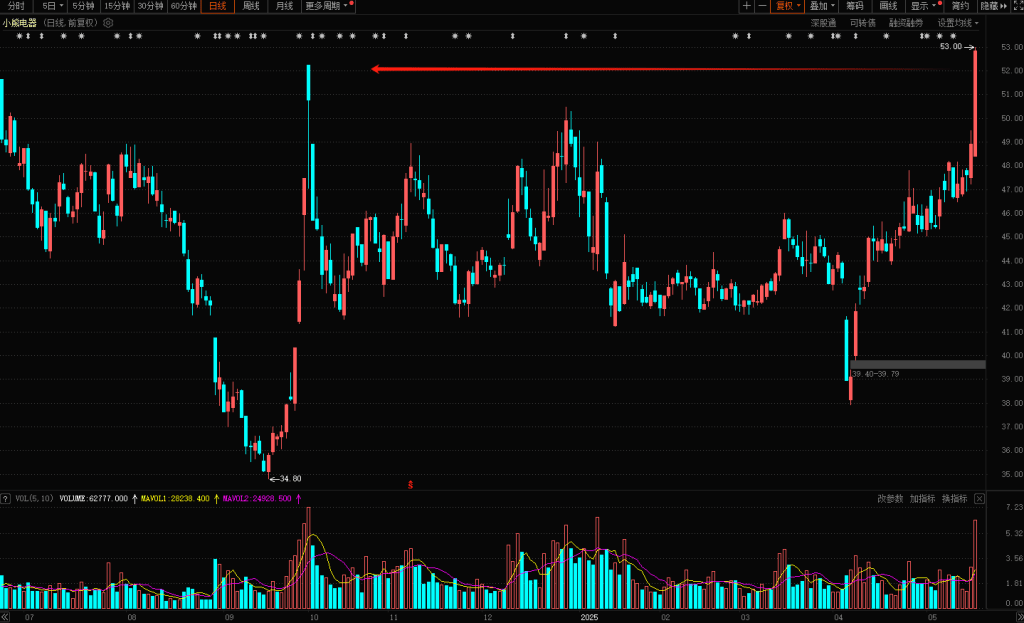Expand the 更多周期 dropdown

(x=327, y=6)
